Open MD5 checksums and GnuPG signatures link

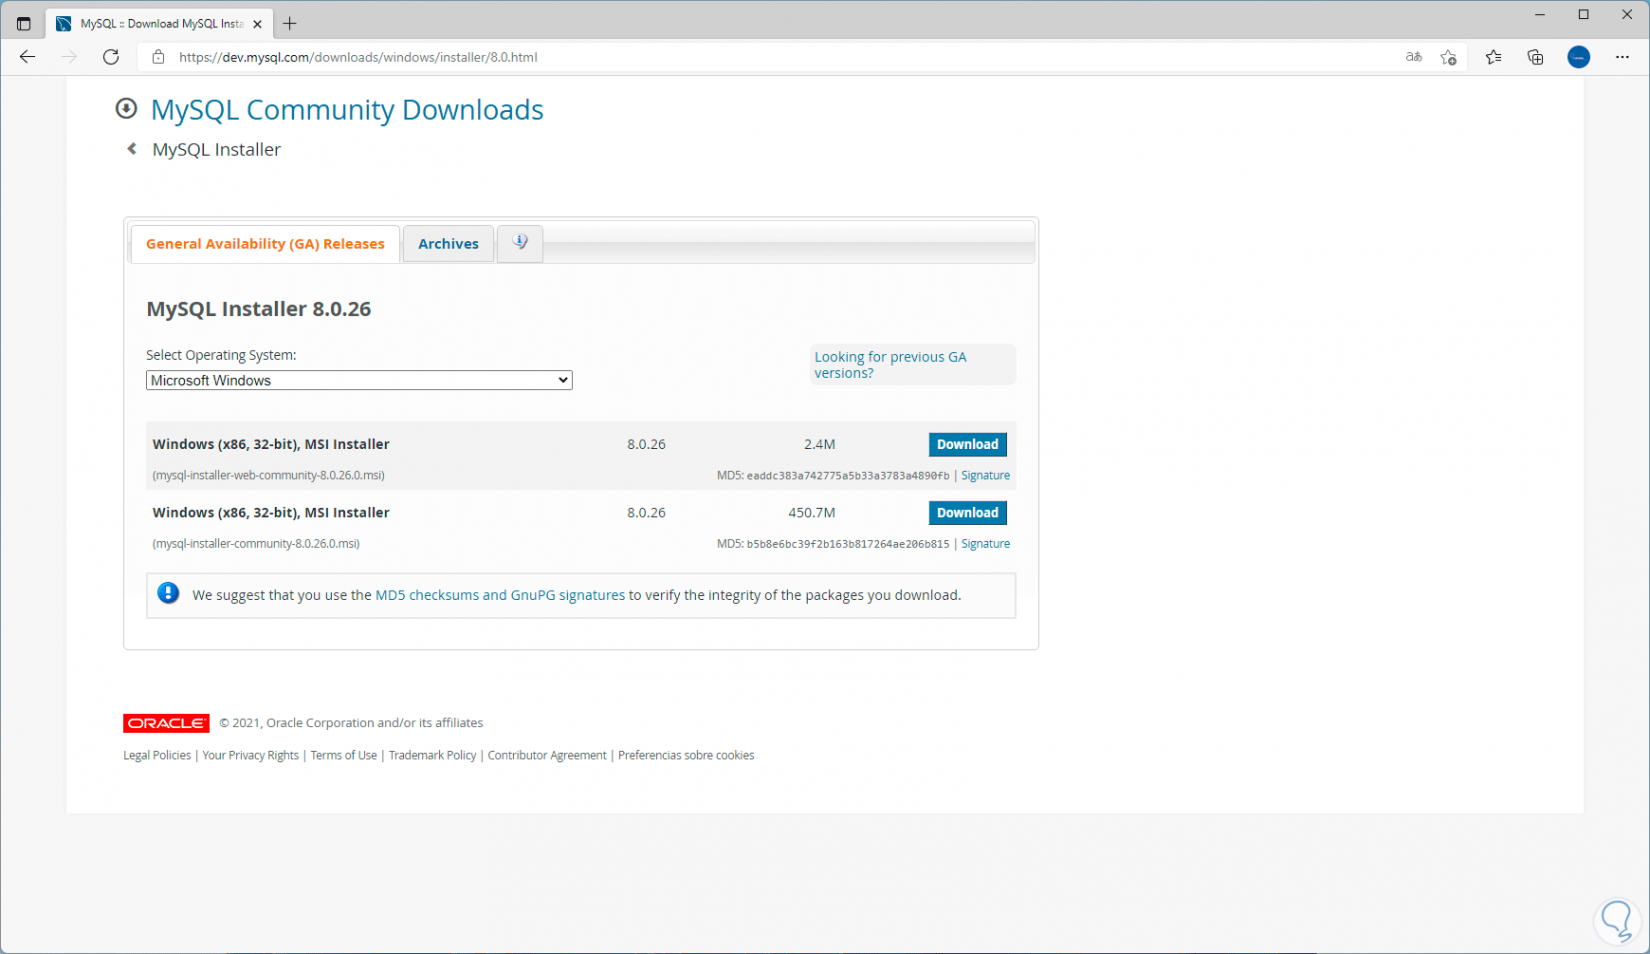coord(500,595)
